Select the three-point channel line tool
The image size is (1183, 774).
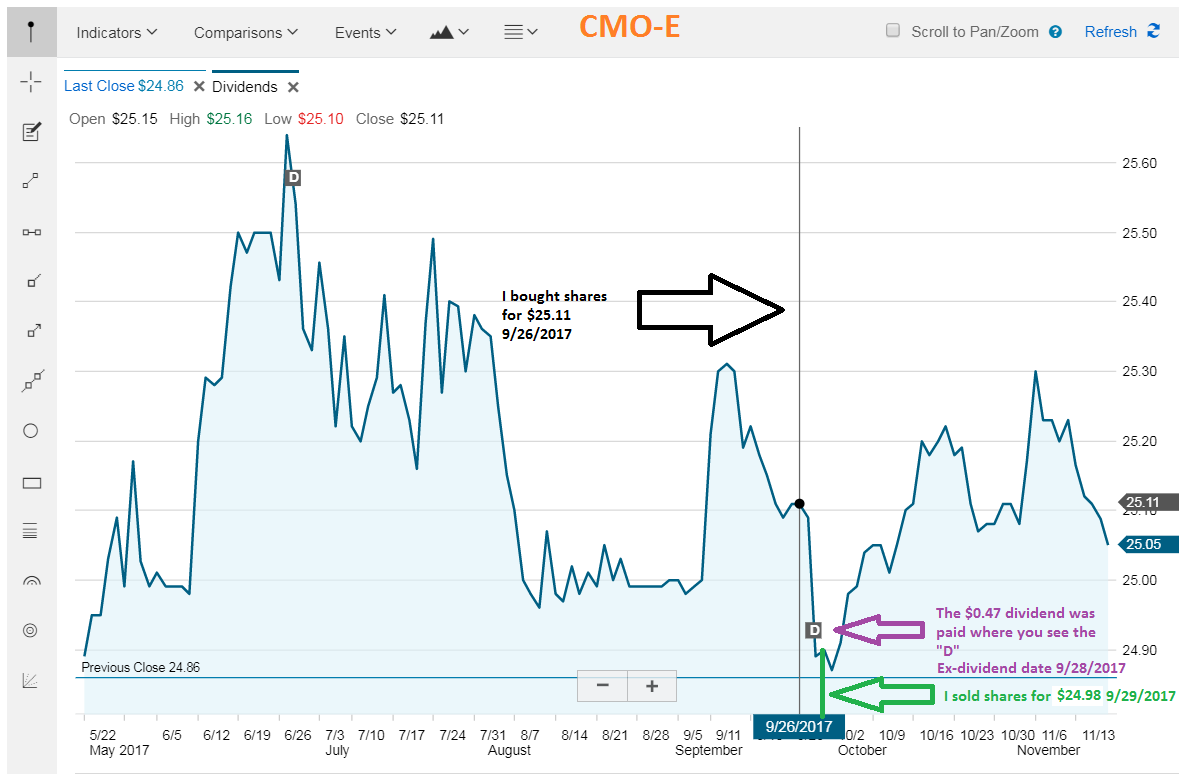pyautogui.click(x=31, y=381)
